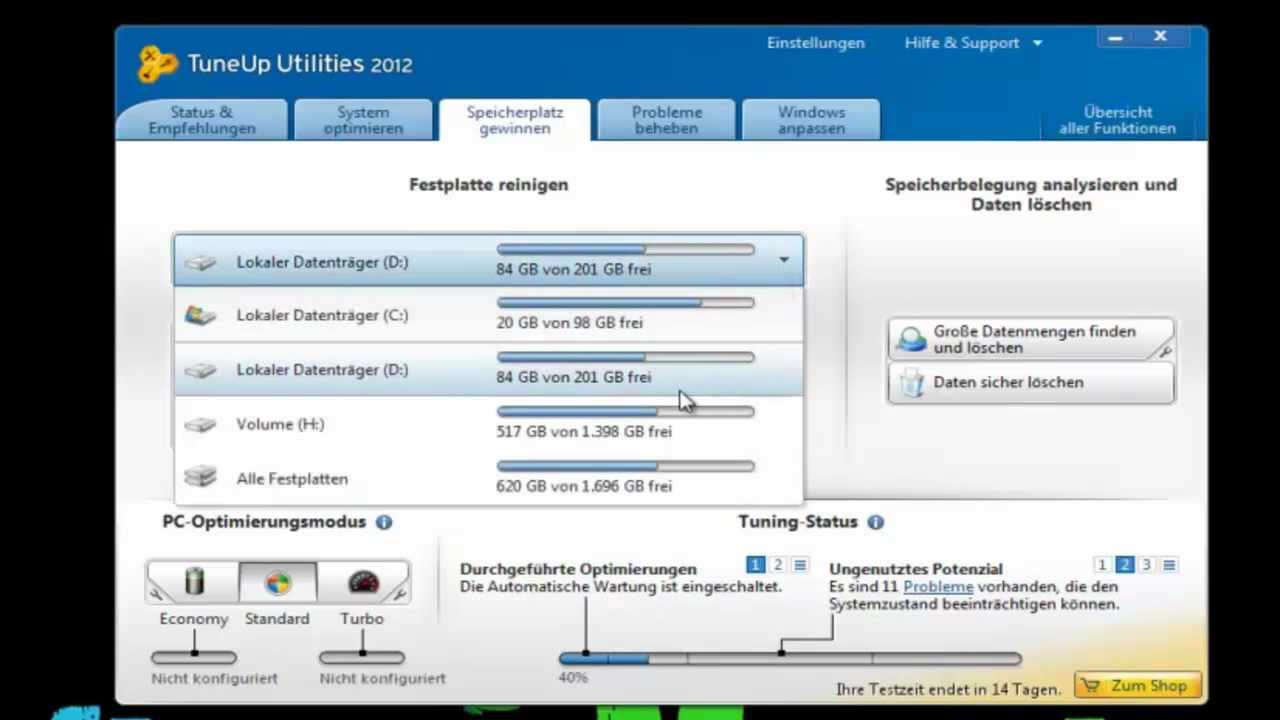Click the info icon next to Tuning-Status
Viewport: 1280px width, 720px height.
[876, 522]
